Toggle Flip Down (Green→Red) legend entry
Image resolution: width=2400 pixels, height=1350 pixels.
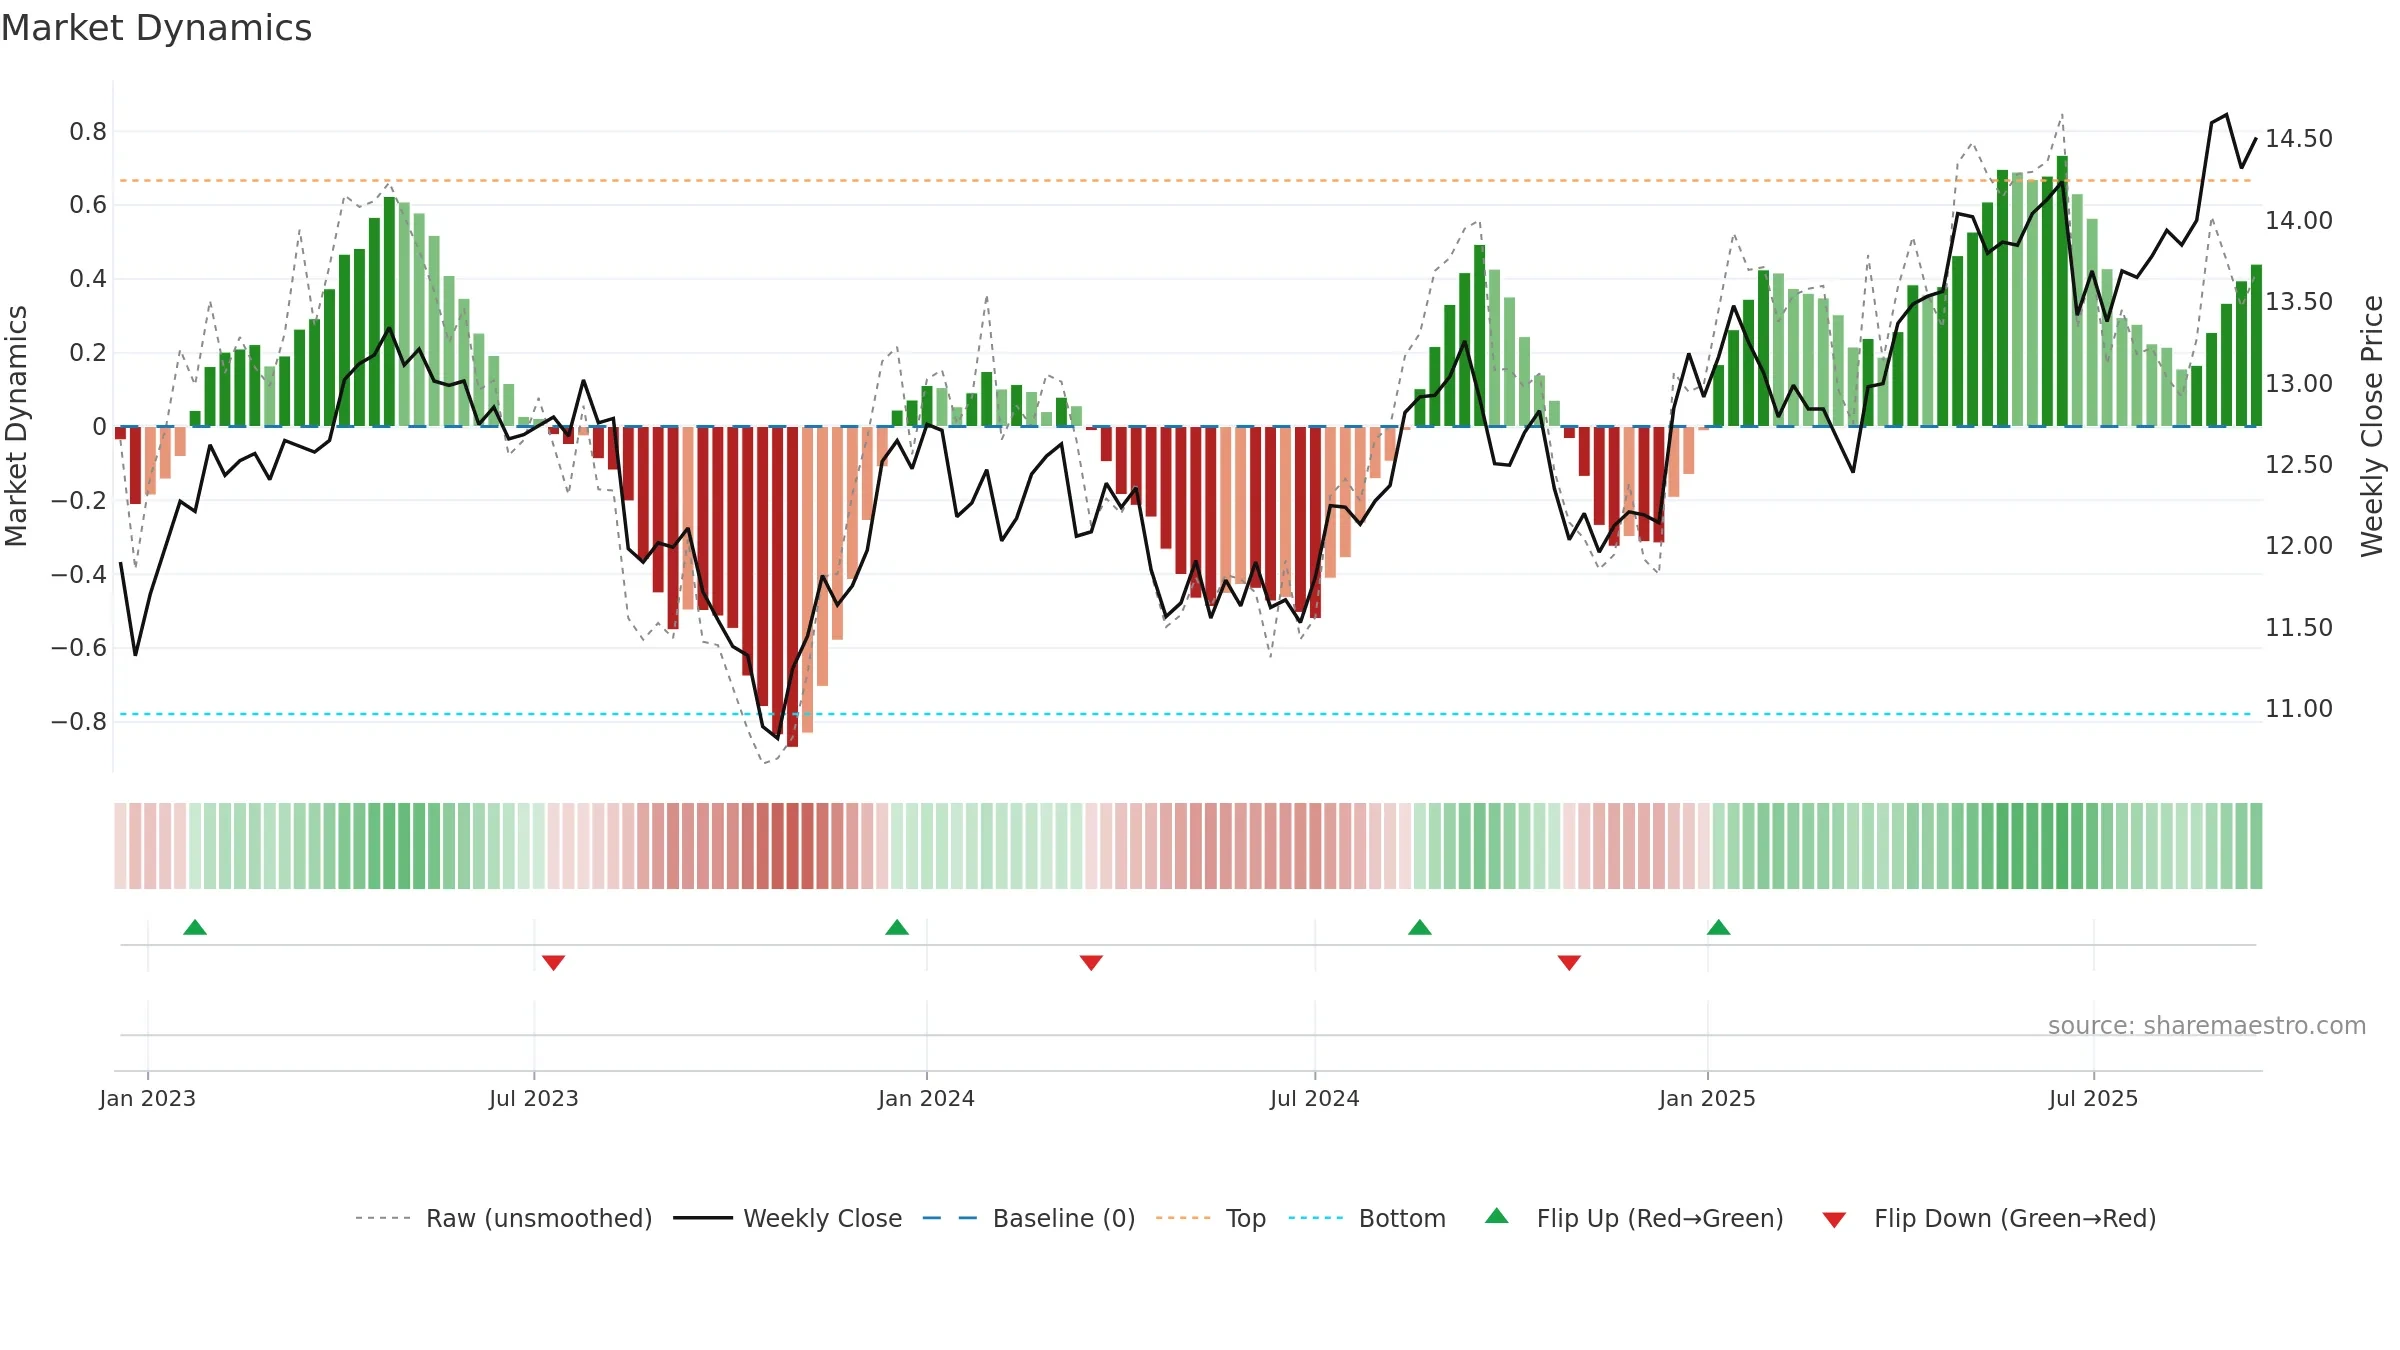coord(1989,1218)
